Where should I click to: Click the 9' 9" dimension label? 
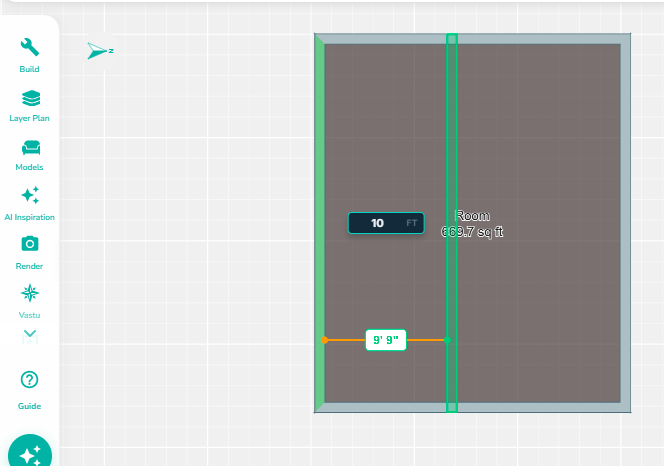click(386, 340)
